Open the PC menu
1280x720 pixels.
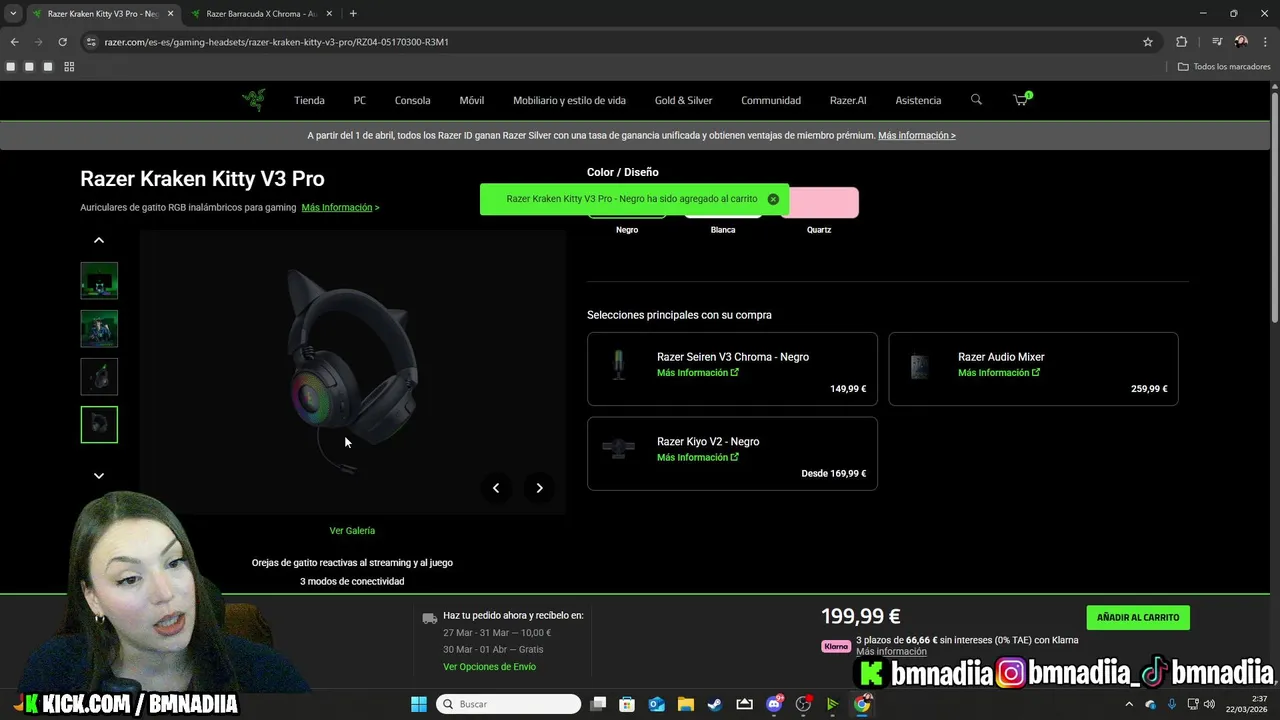360,100
